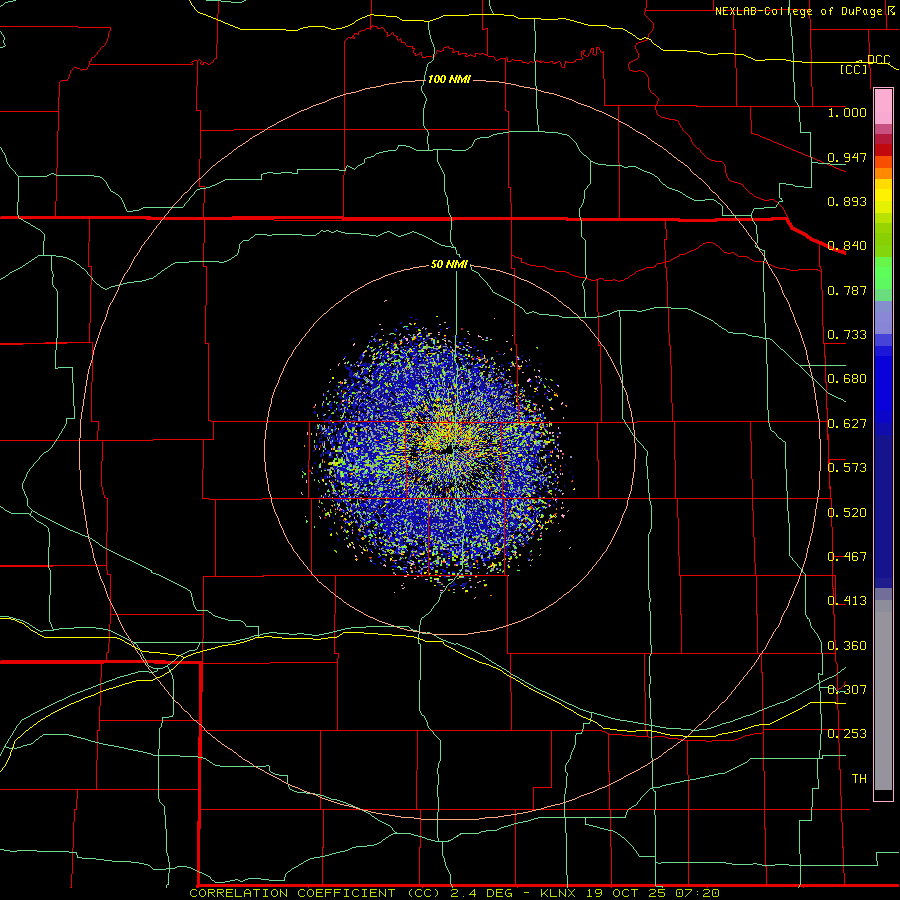
Task: Click the "0.253" color scale value
Action: (847, 734)
